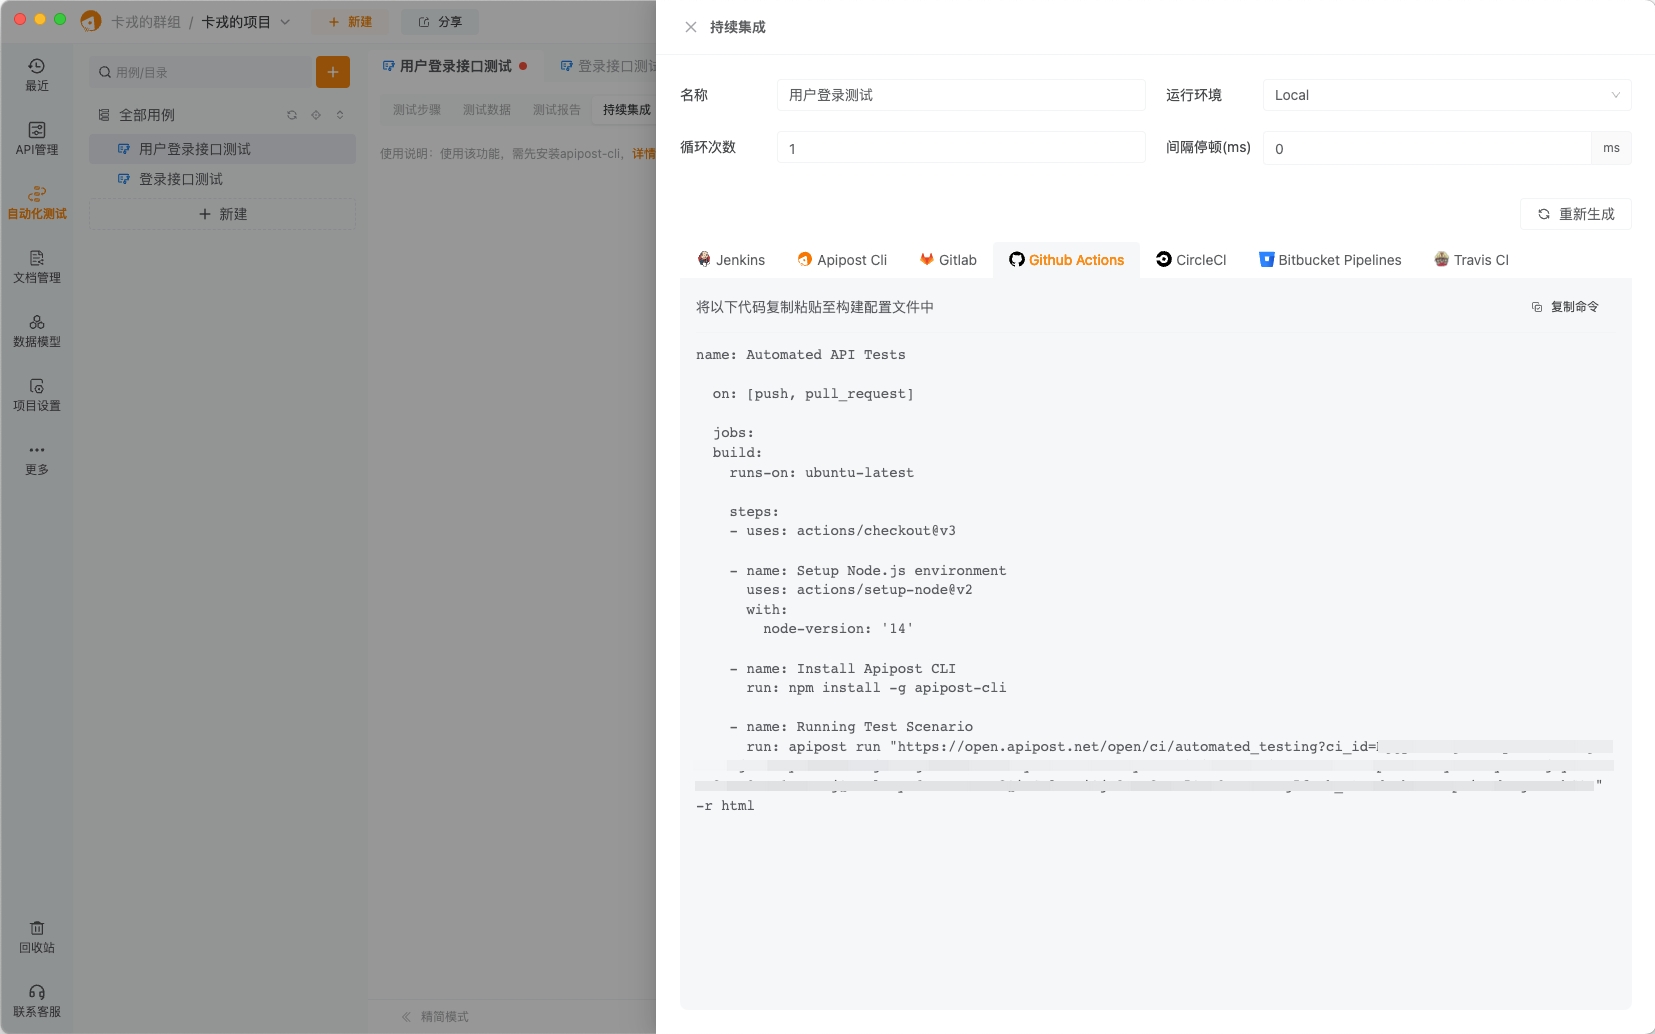Open the 最近 recent section in sidebar
1655x1034 pixels.
(37, 75)
